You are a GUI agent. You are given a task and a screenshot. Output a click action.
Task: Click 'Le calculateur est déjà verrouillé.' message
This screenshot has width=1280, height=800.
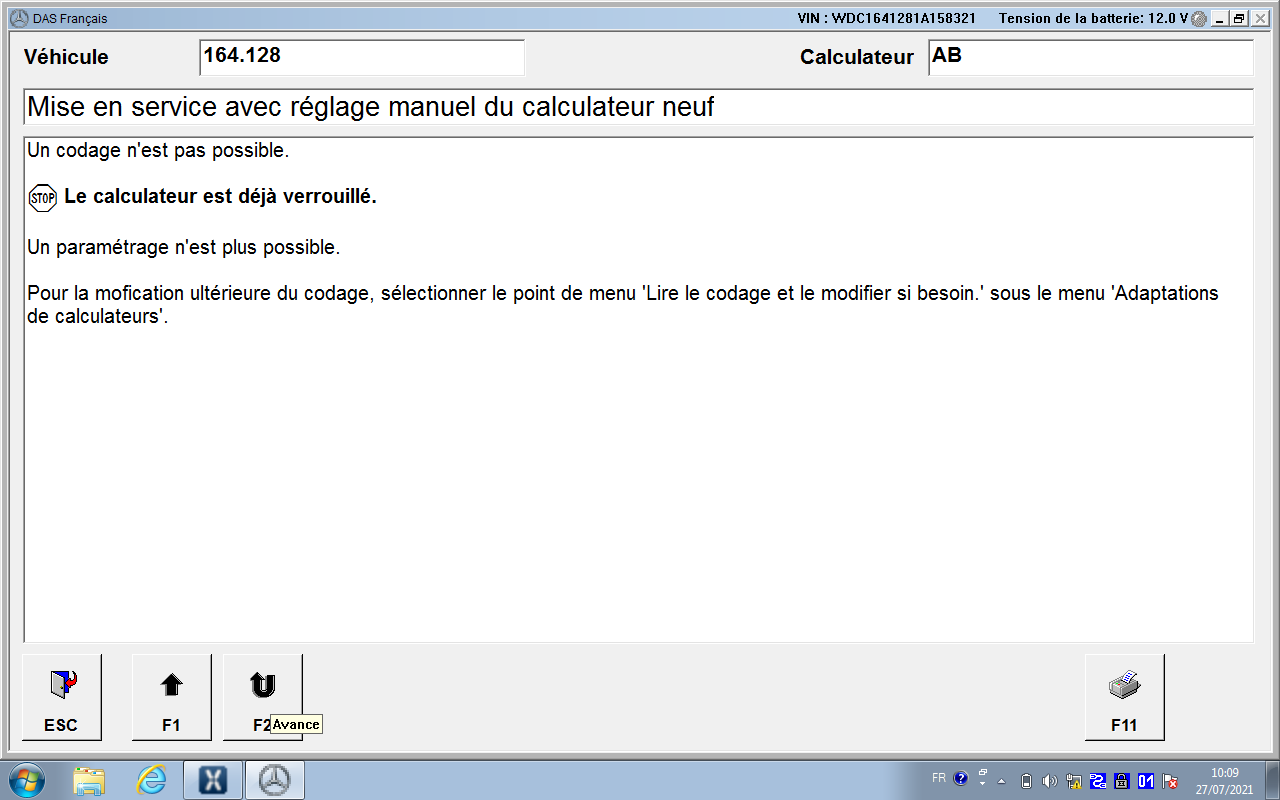click(220, 197)
